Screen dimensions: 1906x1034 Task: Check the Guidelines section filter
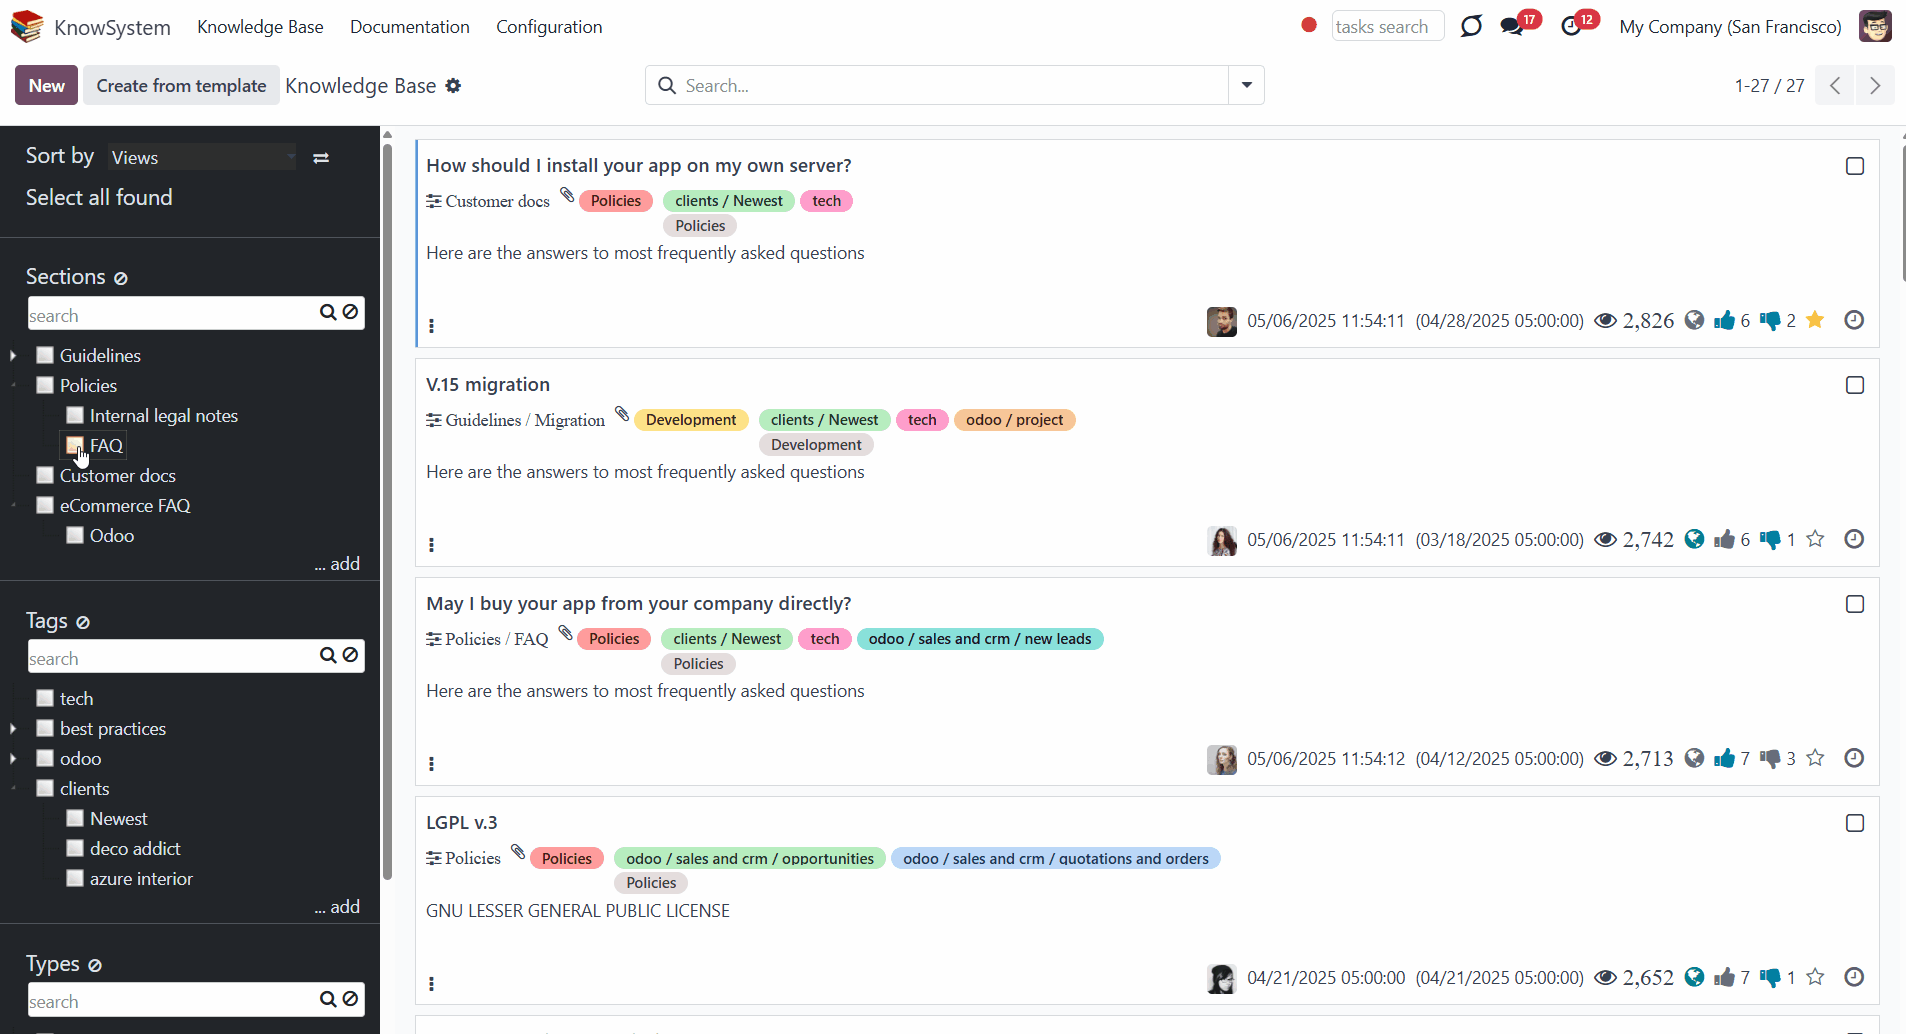45,355
